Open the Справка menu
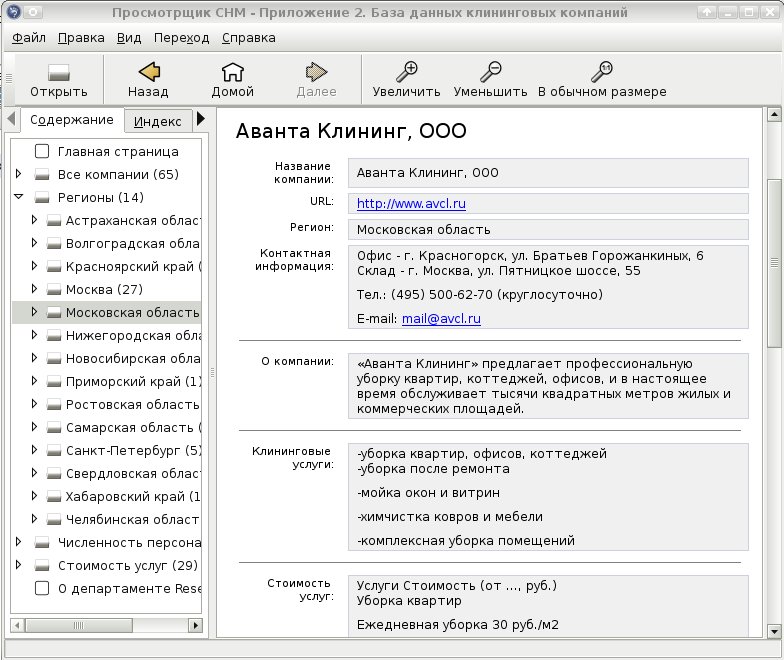Image resolution: width=784 pixels, height=660 pixels. [248, 38]
